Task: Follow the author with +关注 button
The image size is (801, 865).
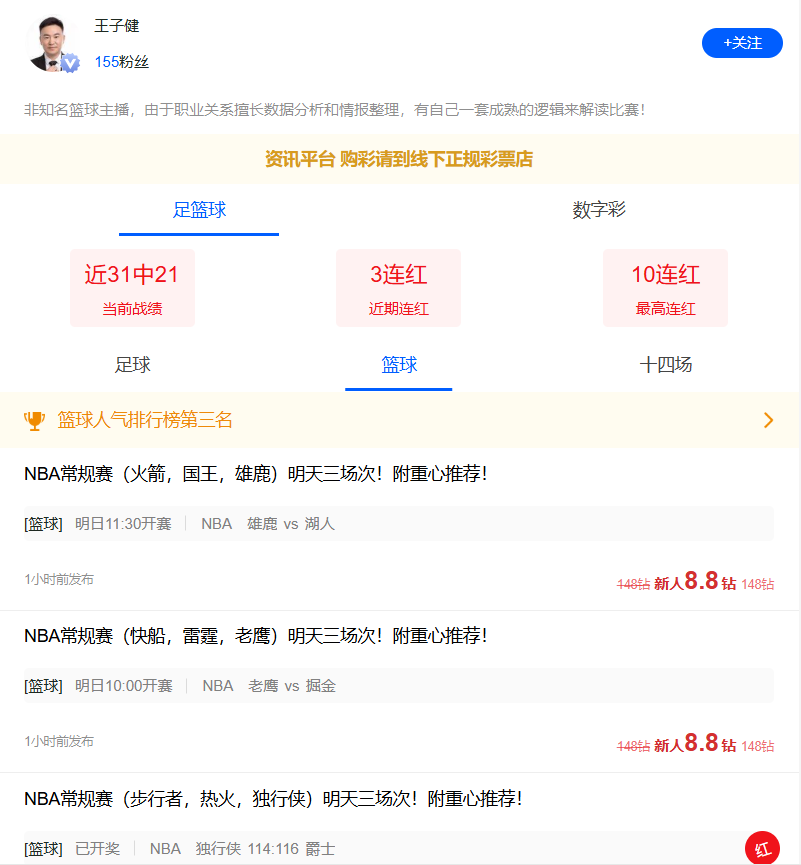Action: (x=742, y=43)
